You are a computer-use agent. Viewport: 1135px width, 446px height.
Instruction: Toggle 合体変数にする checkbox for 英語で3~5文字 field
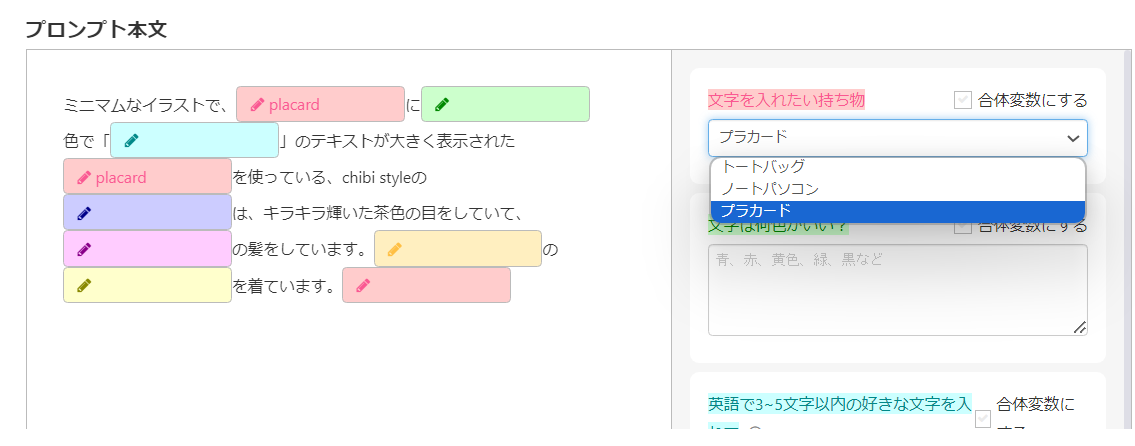coord(983,418)
